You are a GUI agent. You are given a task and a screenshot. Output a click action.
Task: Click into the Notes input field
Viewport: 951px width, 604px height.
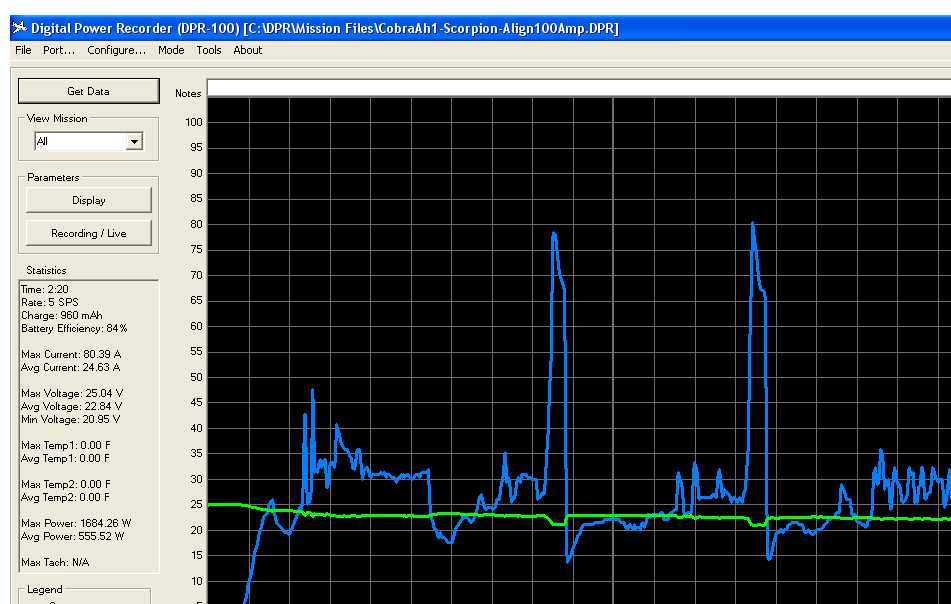pos(579,88)
